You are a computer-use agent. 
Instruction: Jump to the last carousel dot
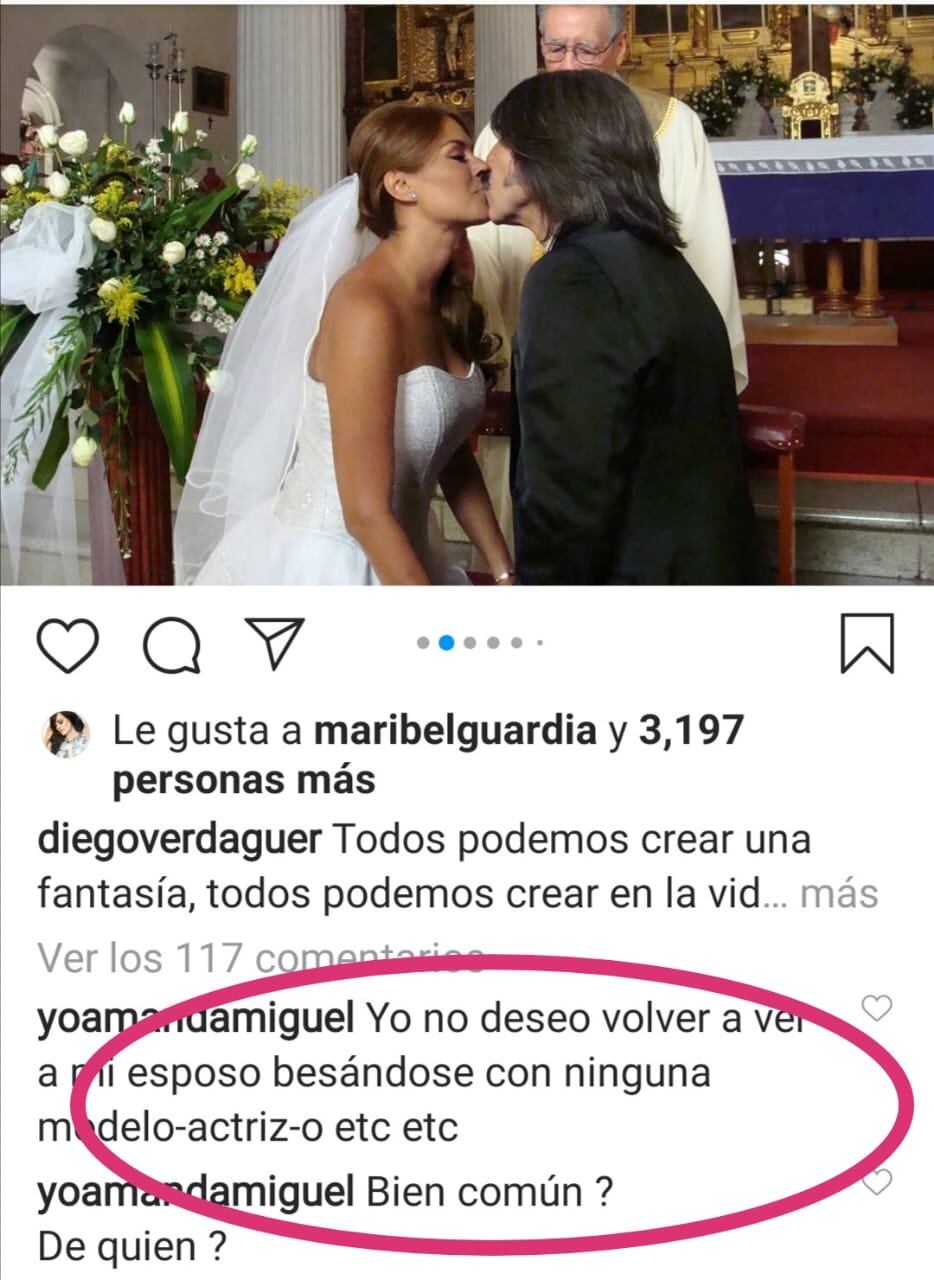pyautogui.click(x=540, y=643)
